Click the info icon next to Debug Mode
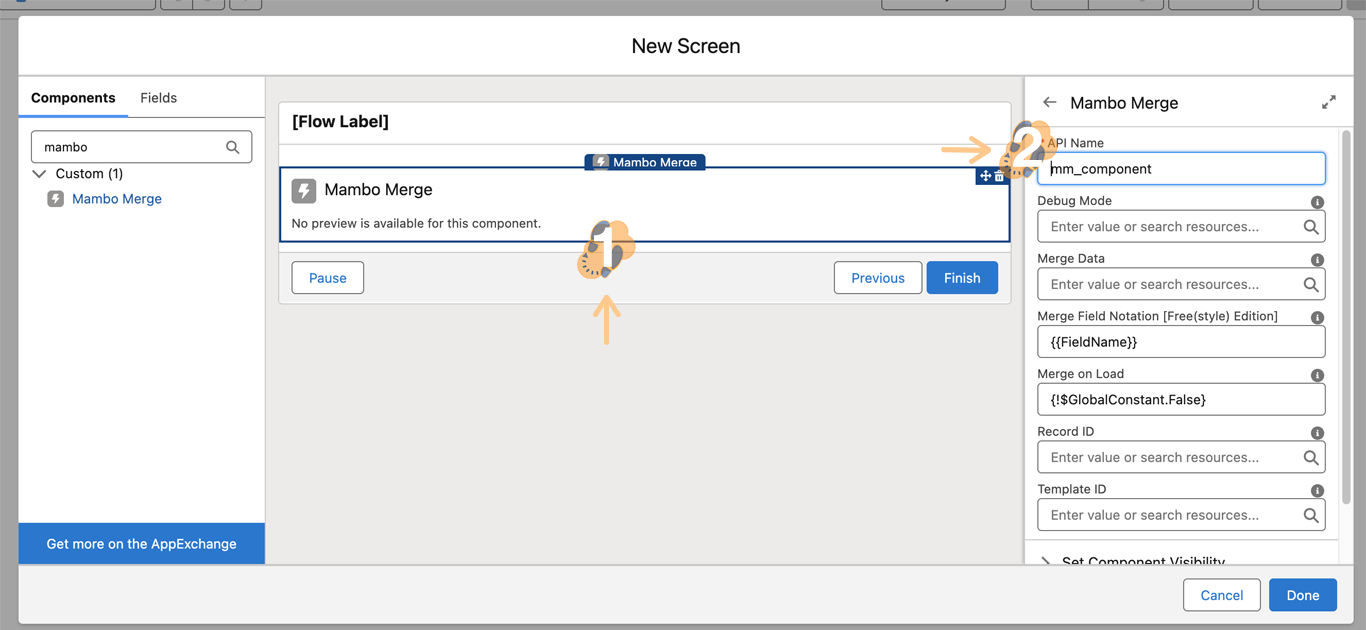The width and height of the screenshot is (1366, 630). tap(1317, 202)
